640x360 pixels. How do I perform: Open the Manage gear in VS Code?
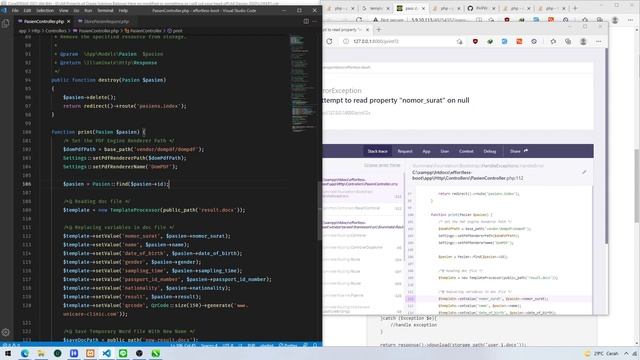6,333
